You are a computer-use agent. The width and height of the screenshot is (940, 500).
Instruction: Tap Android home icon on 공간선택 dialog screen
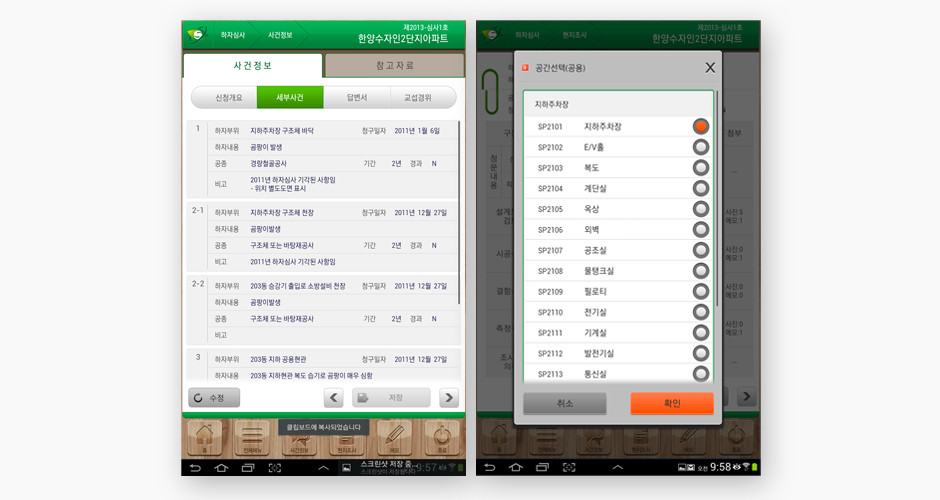(516, 467)
